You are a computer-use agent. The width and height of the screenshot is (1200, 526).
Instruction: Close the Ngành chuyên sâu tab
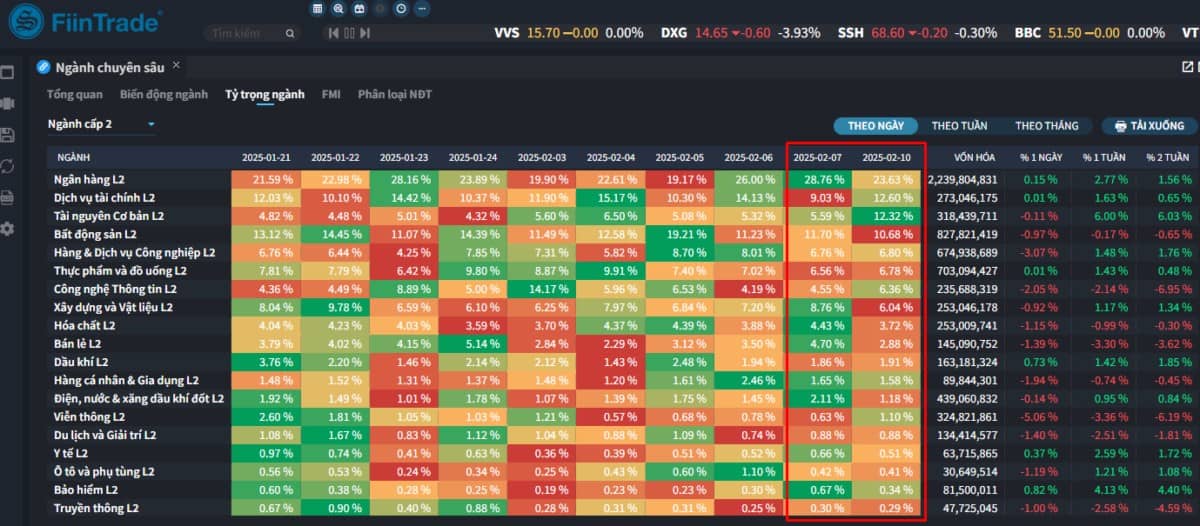click(x=176, y=66)
